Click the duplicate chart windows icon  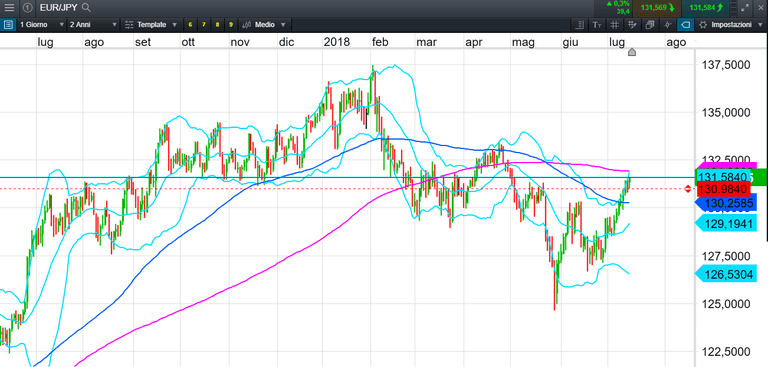(x=650, y=24)
